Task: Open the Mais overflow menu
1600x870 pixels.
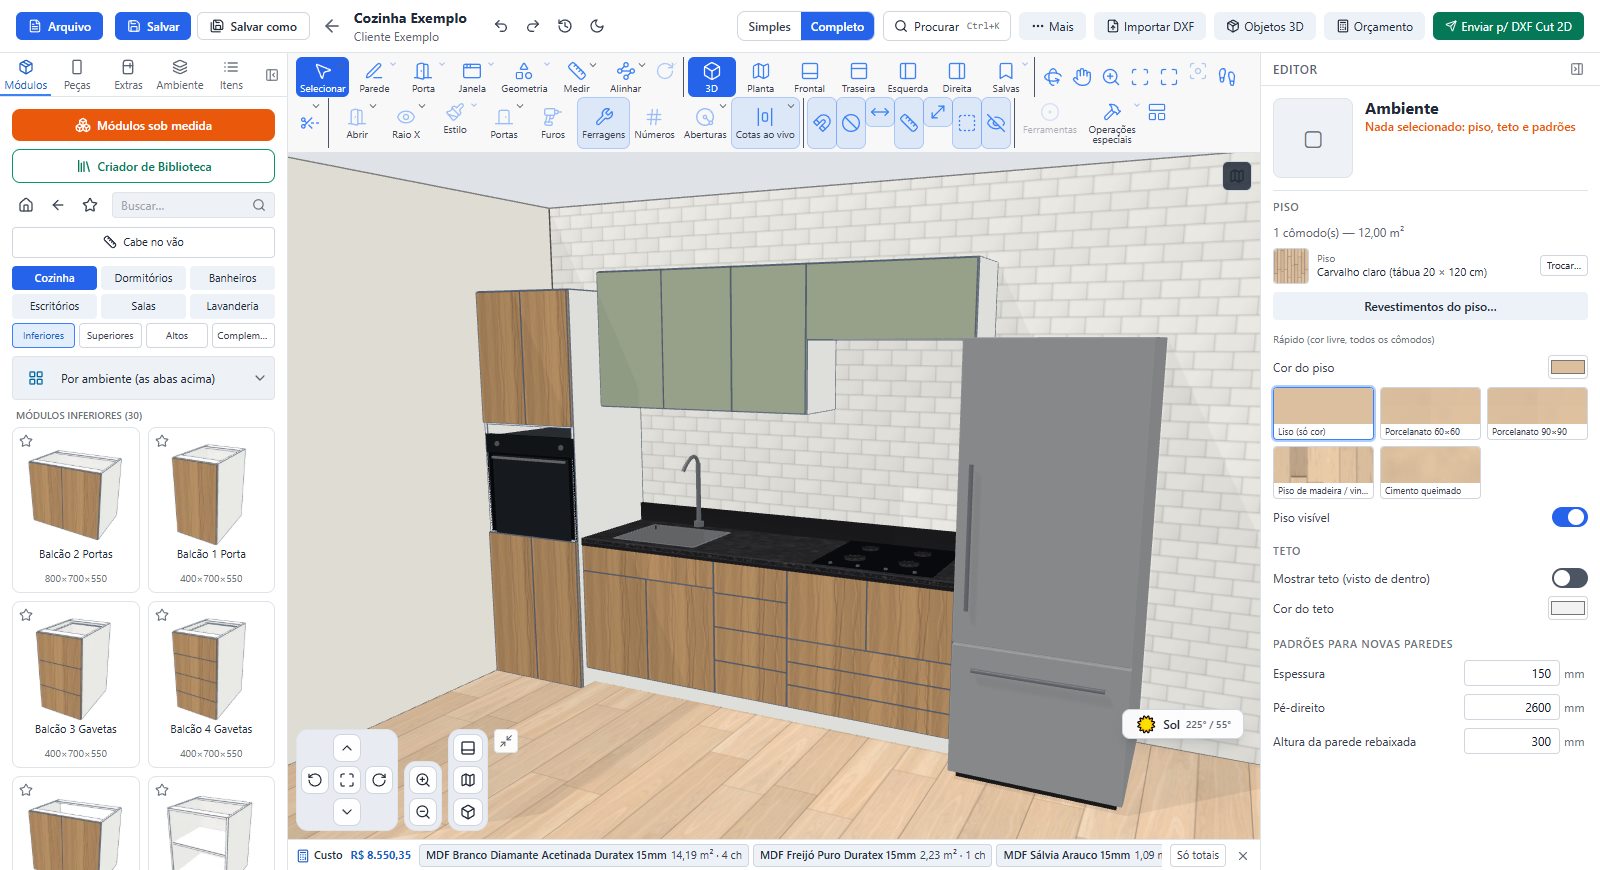Action: (x=1053, y=26)
